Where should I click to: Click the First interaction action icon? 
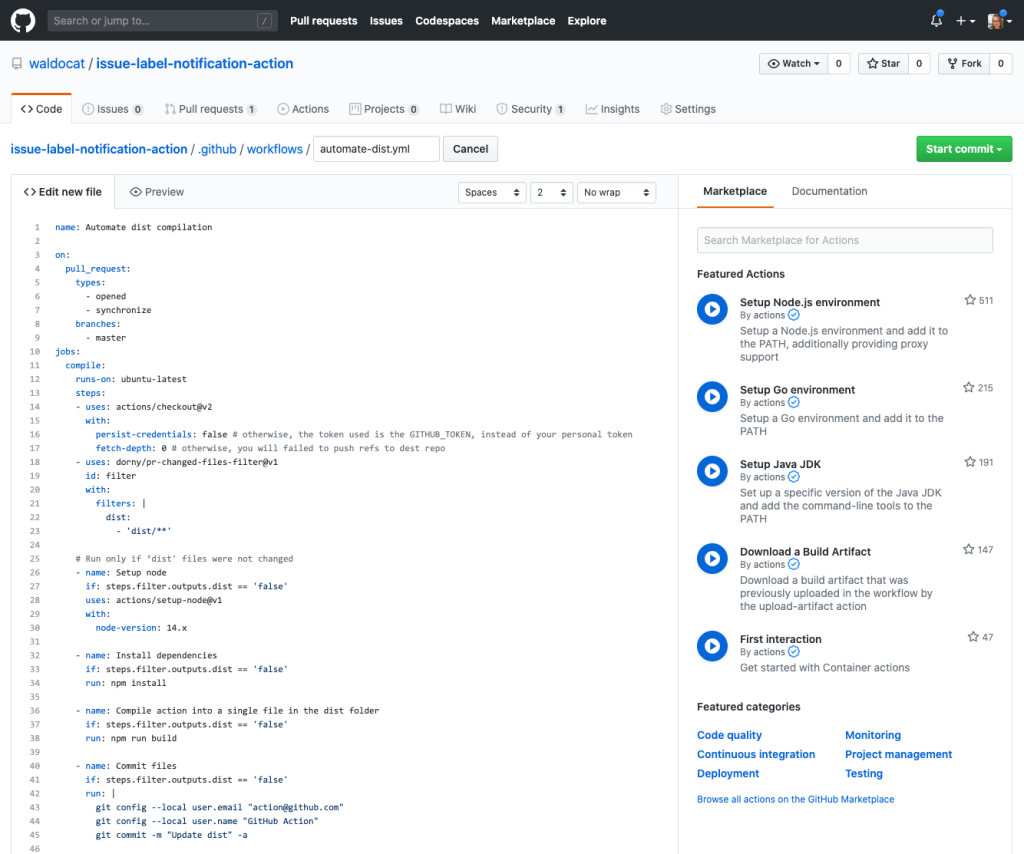(x=712, y=646)
